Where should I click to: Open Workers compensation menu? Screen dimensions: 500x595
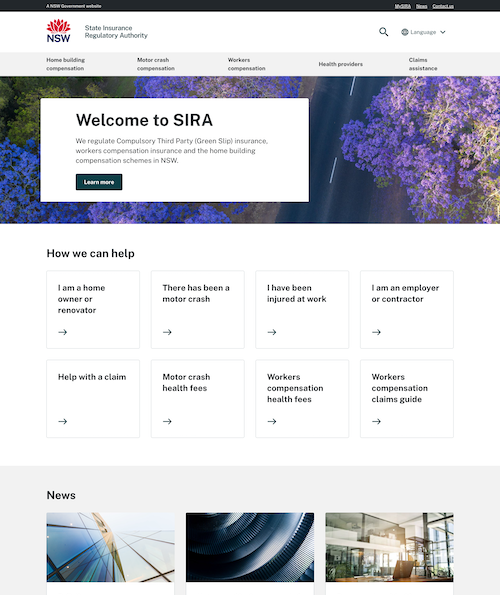[247, 64]
